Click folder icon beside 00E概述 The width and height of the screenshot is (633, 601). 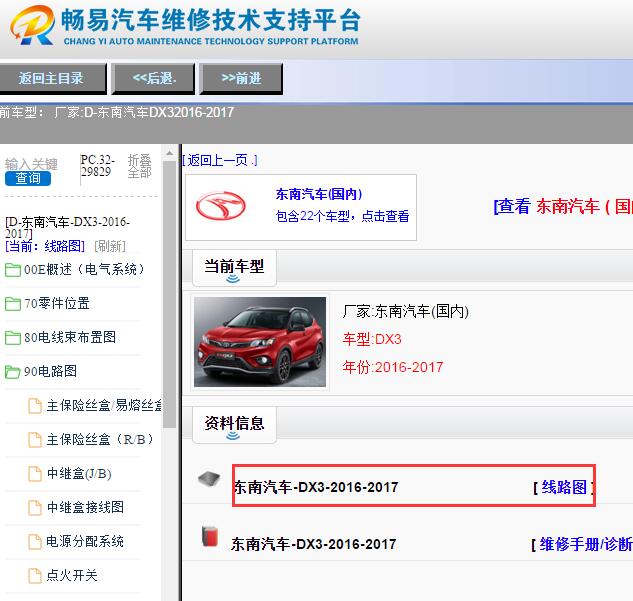[x=13, y=270]
